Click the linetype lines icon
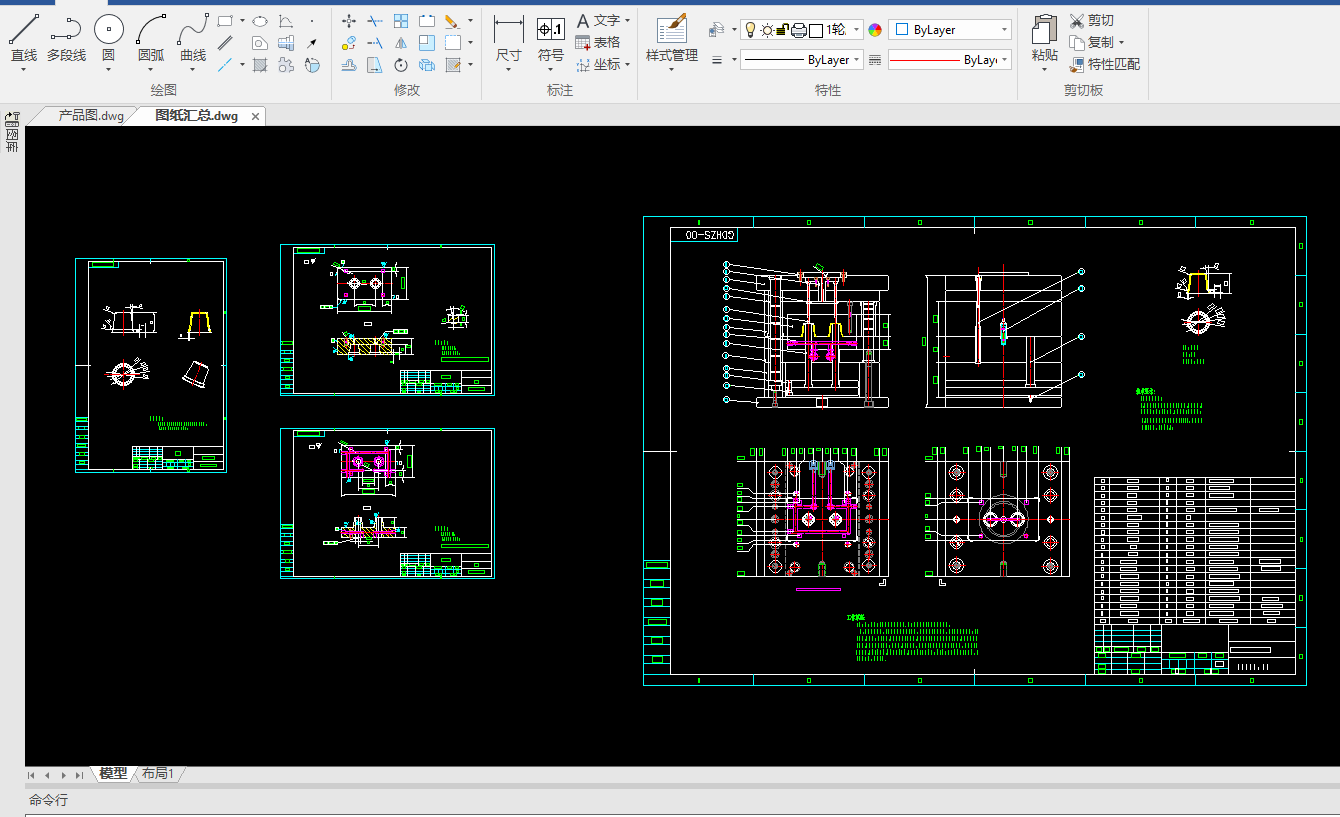The width and height of the screenshot is (1340, 817). click(717, 60)
